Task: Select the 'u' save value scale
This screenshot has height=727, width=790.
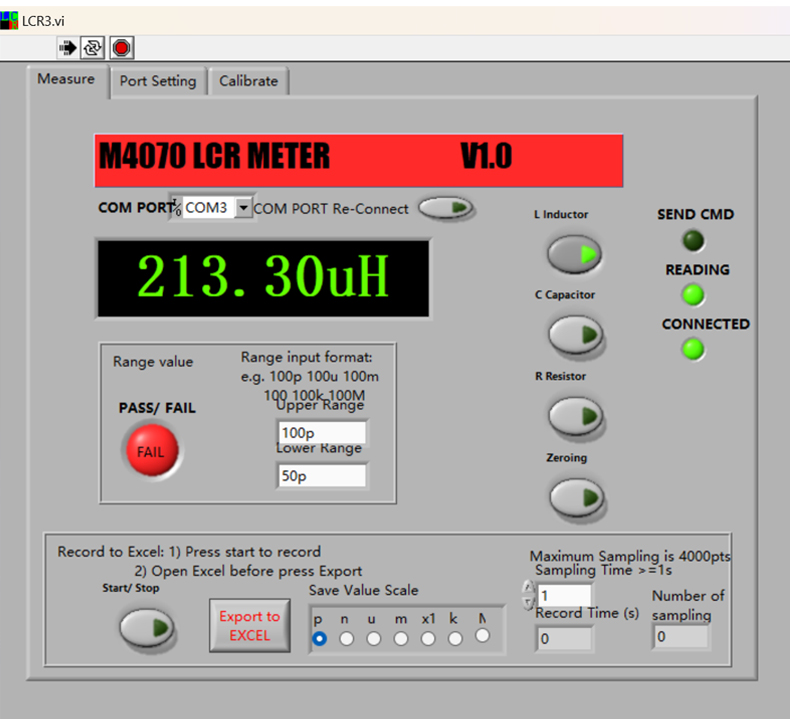Action: 374,638
